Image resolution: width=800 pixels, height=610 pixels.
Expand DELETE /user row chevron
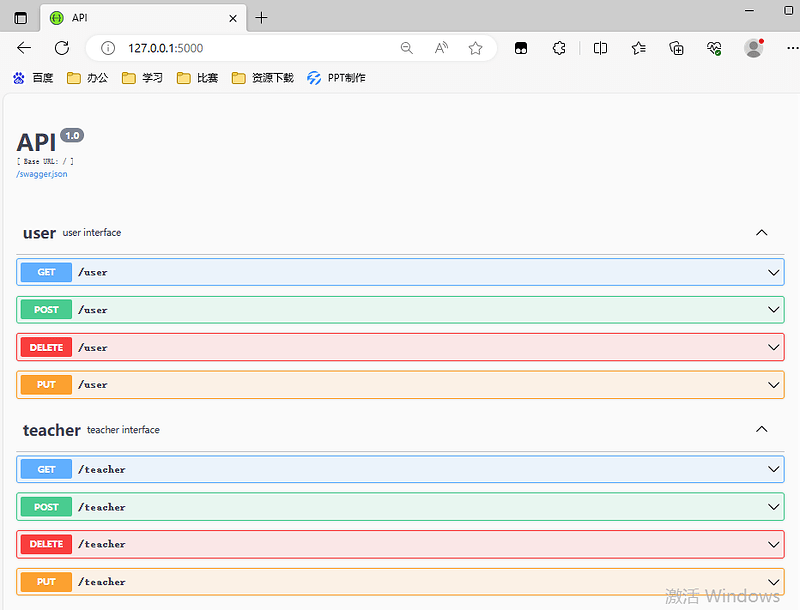pyautogui.click(x=773, y=347)
